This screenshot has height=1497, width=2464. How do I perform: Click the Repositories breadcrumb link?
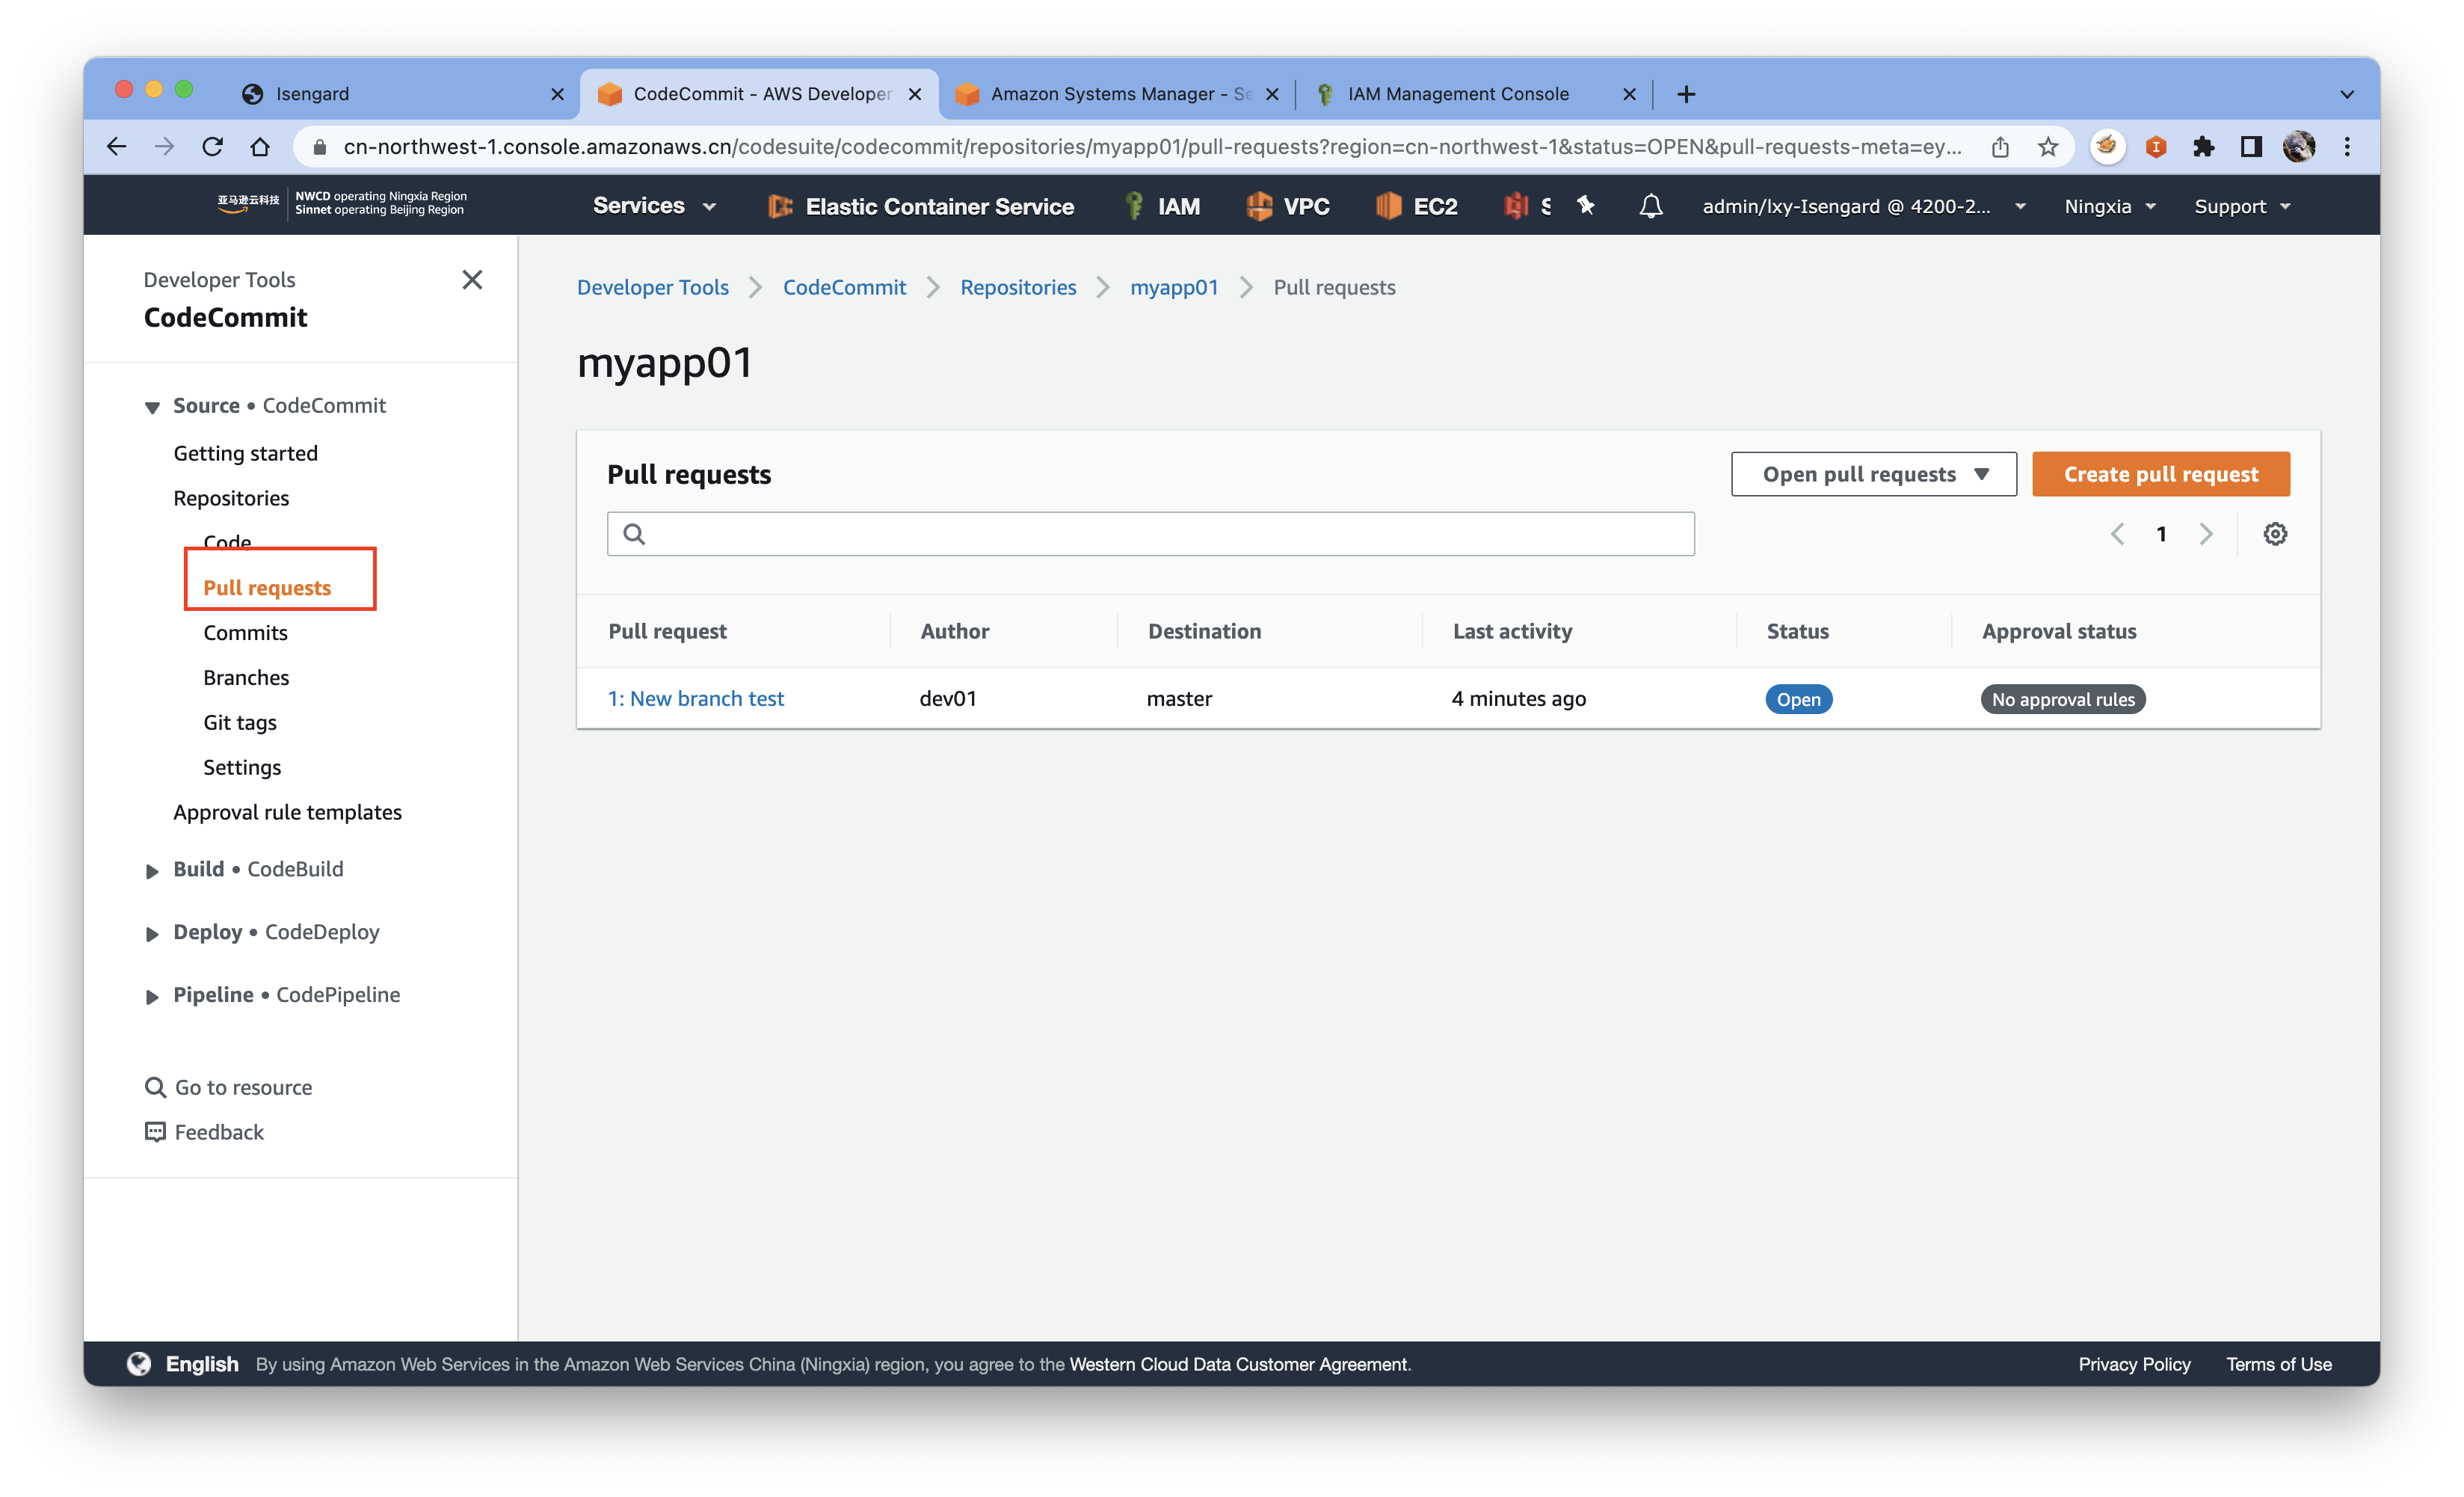pos(1017,288)
